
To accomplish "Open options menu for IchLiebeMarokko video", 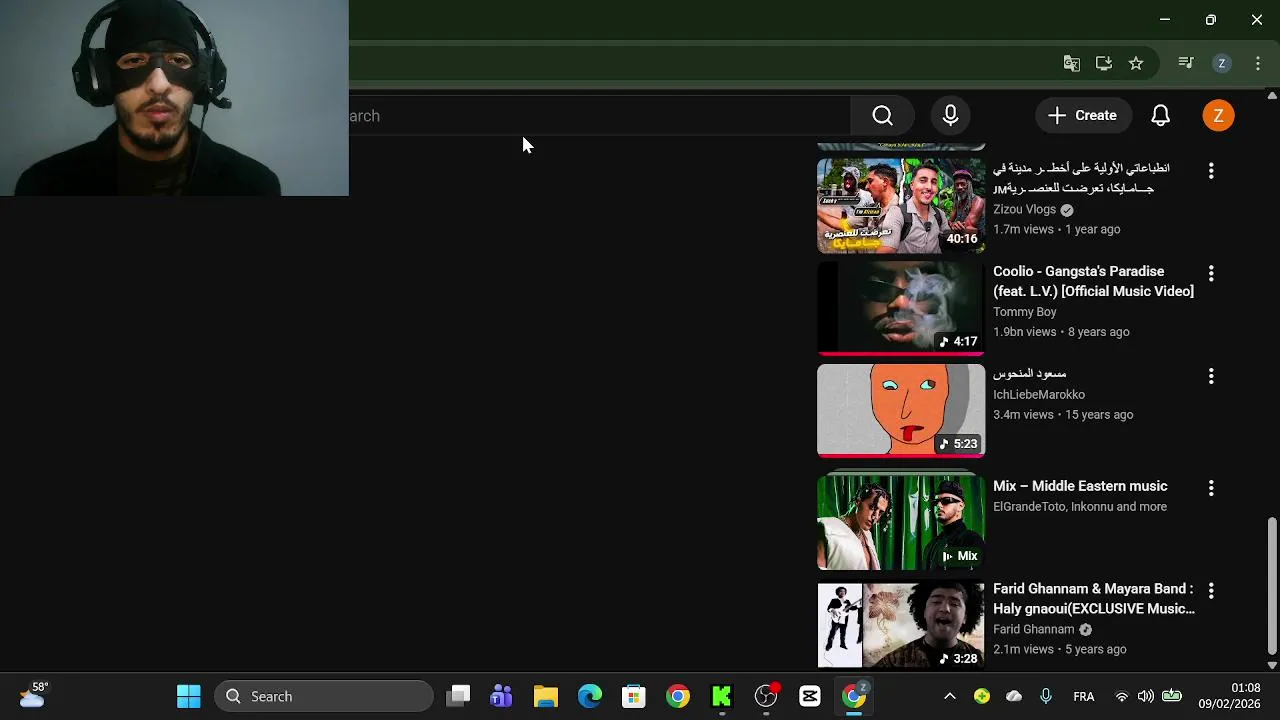I will [1211, 376].
